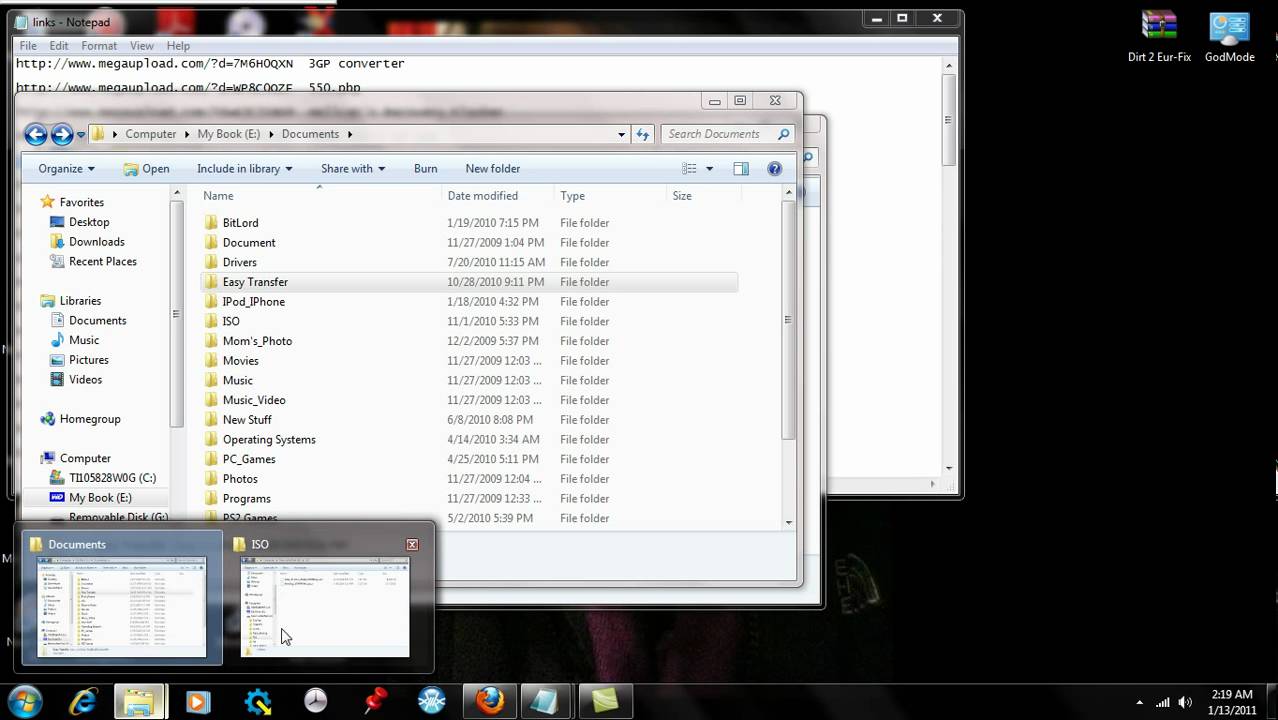The image size is (1278, 720).
Task: Click Homegroup in the navigation pane
Action: (89, 419)
